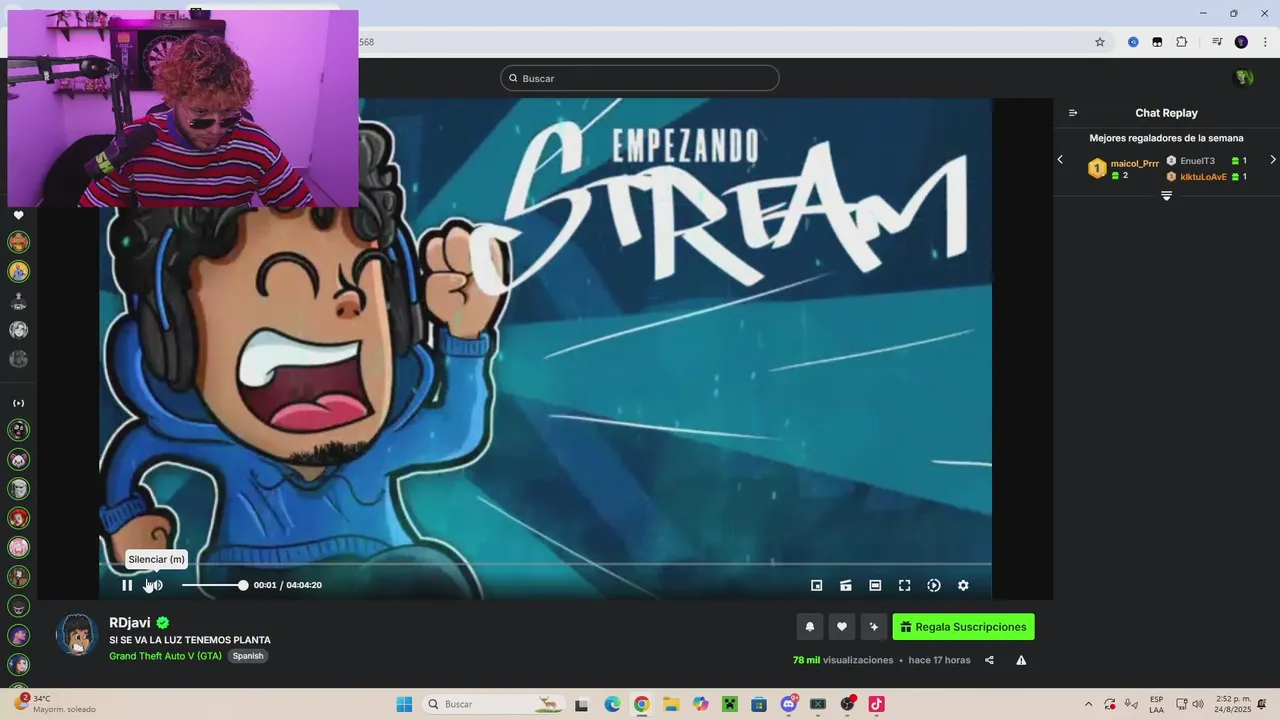Open the user profile avatar menu
This screenshot has width=1280, height=720.
[x=1244, y=78]
